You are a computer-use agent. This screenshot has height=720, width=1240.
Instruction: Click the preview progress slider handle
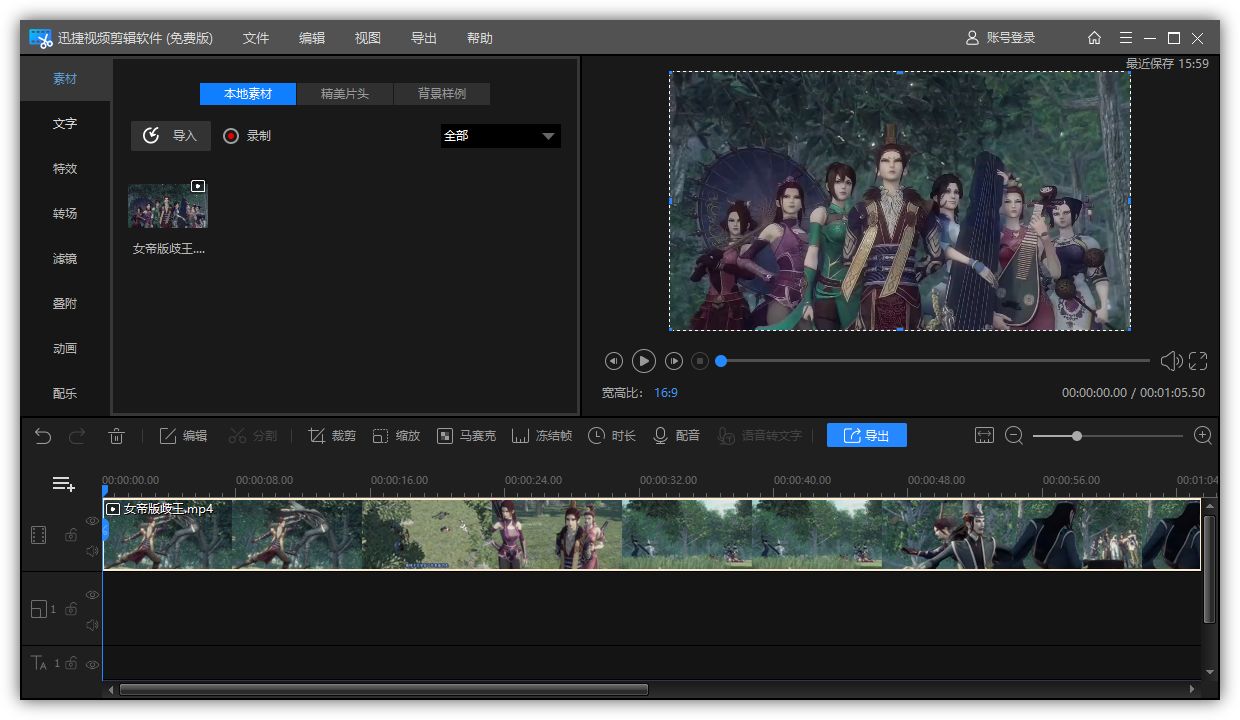click(720, 361)
